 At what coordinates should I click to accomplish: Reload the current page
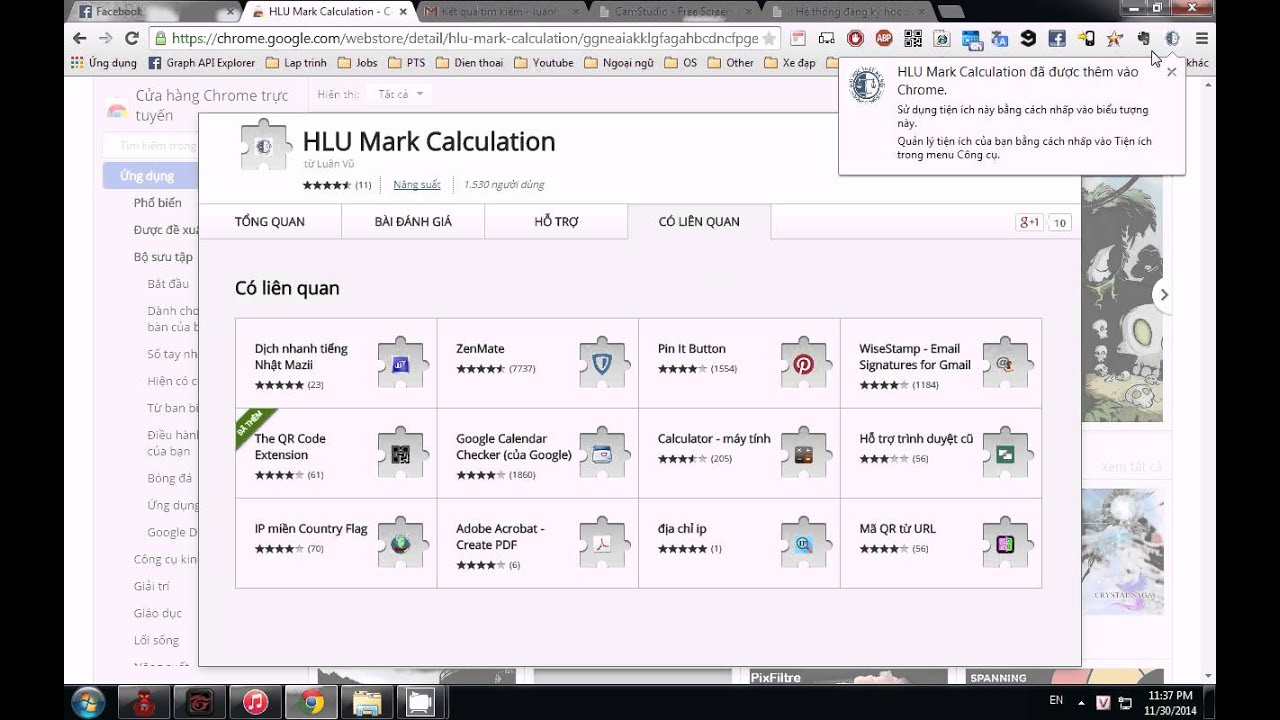pos(131,38)
